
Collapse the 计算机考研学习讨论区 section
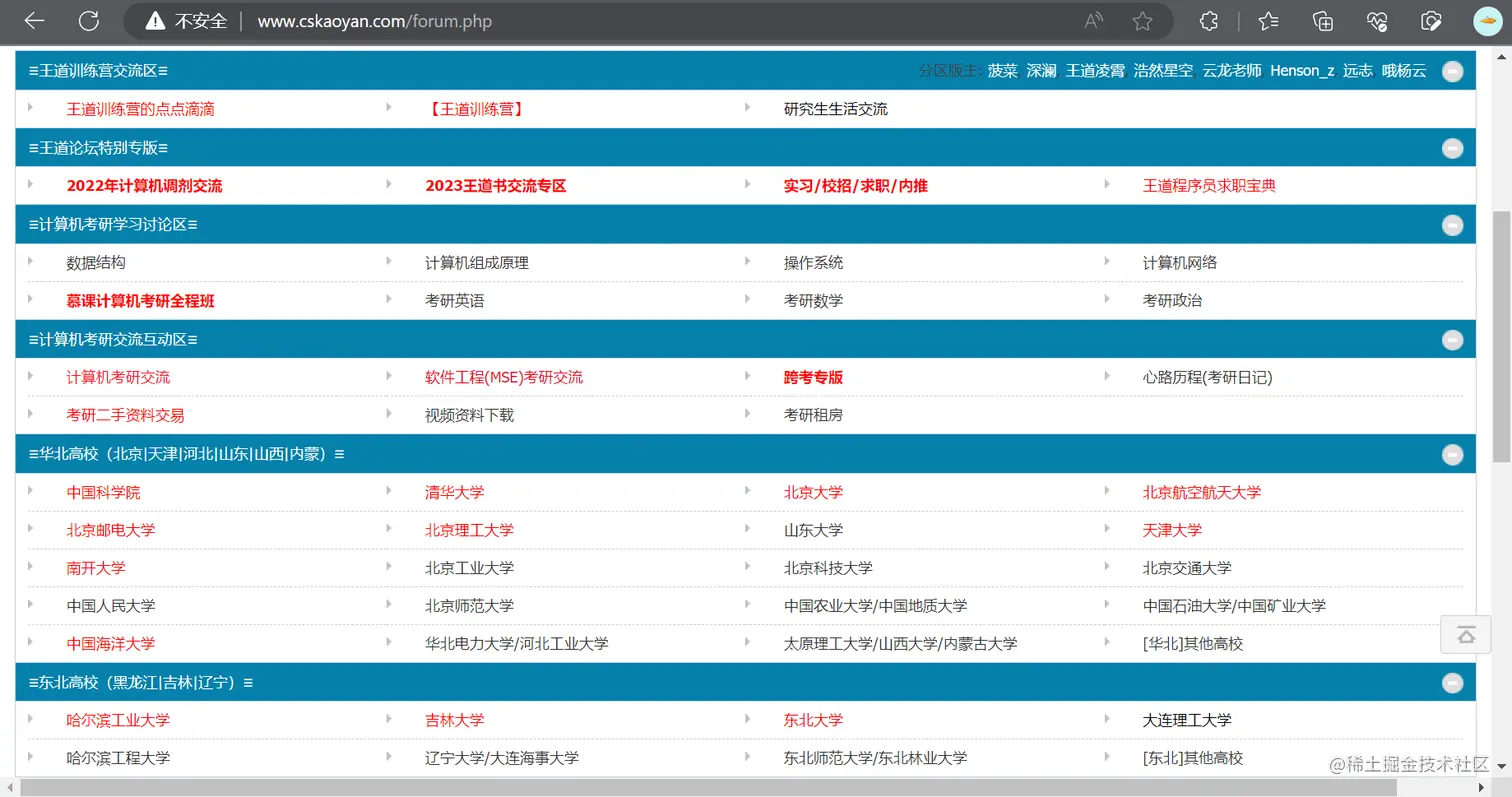click(1452, 225)
